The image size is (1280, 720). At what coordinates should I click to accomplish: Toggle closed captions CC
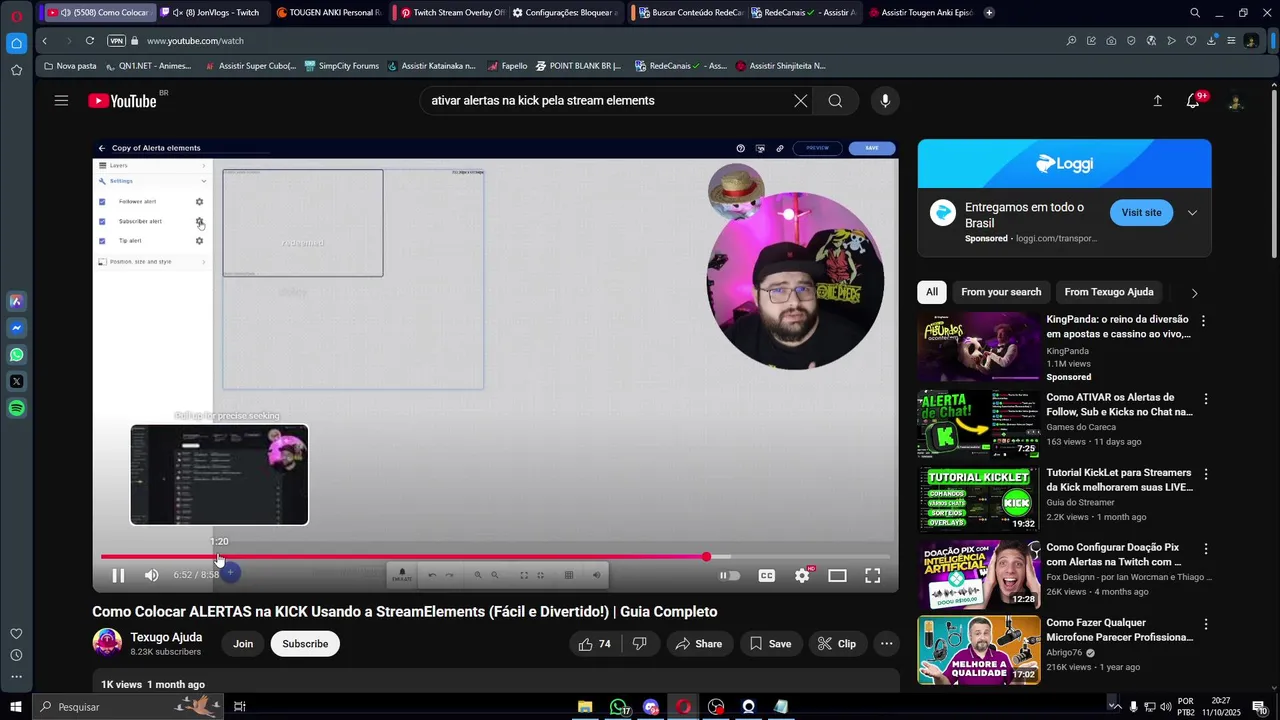766,575
